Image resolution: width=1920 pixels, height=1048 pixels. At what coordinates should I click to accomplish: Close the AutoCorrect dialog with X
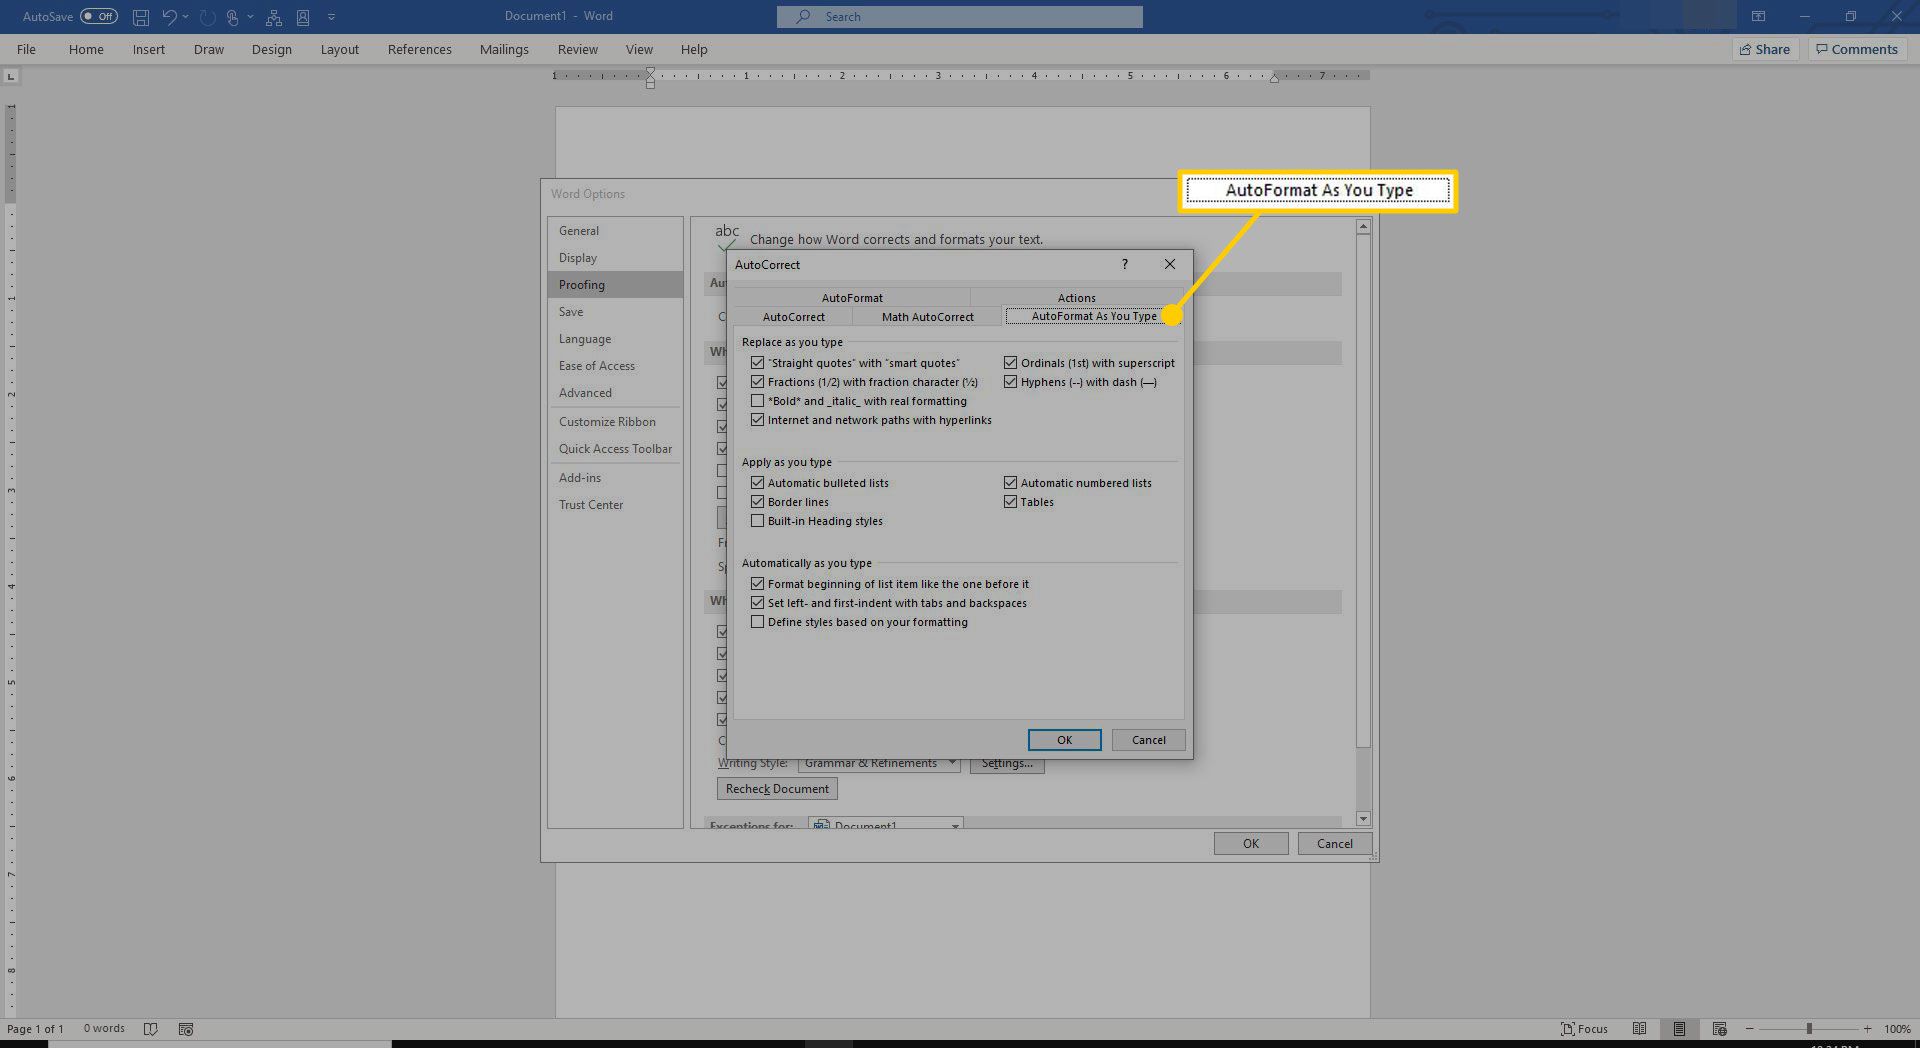tap(1169, 264)
